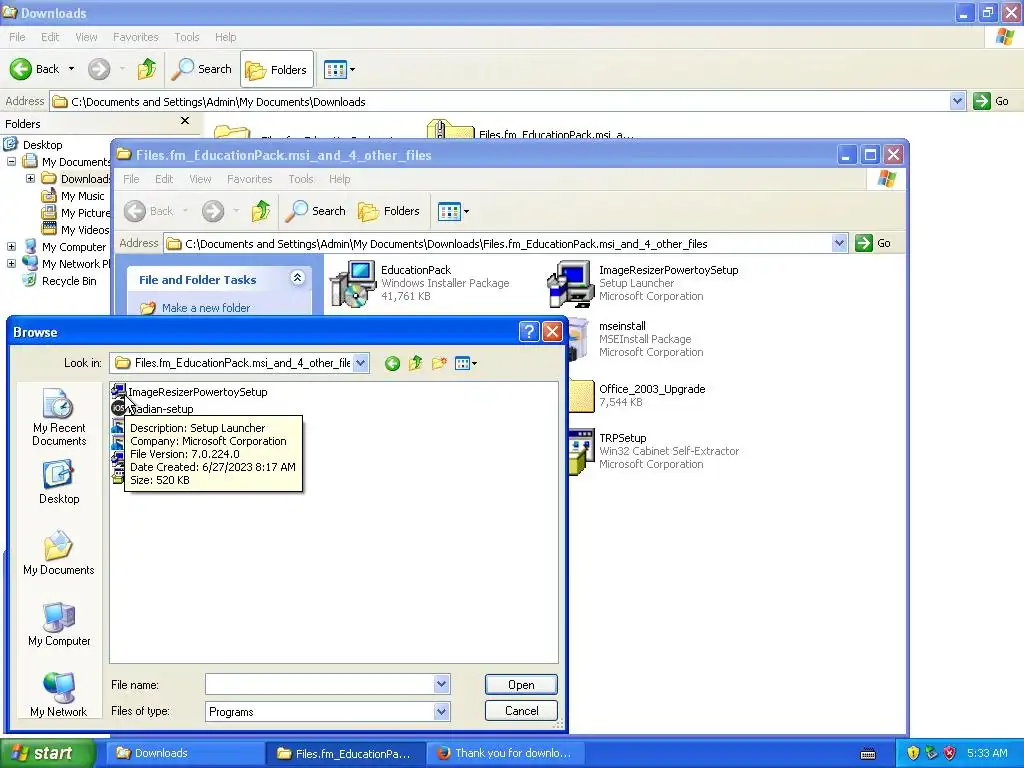Select EducationPack installer icon
Viewport: 1024px width, 768px height.
(352, 283)
